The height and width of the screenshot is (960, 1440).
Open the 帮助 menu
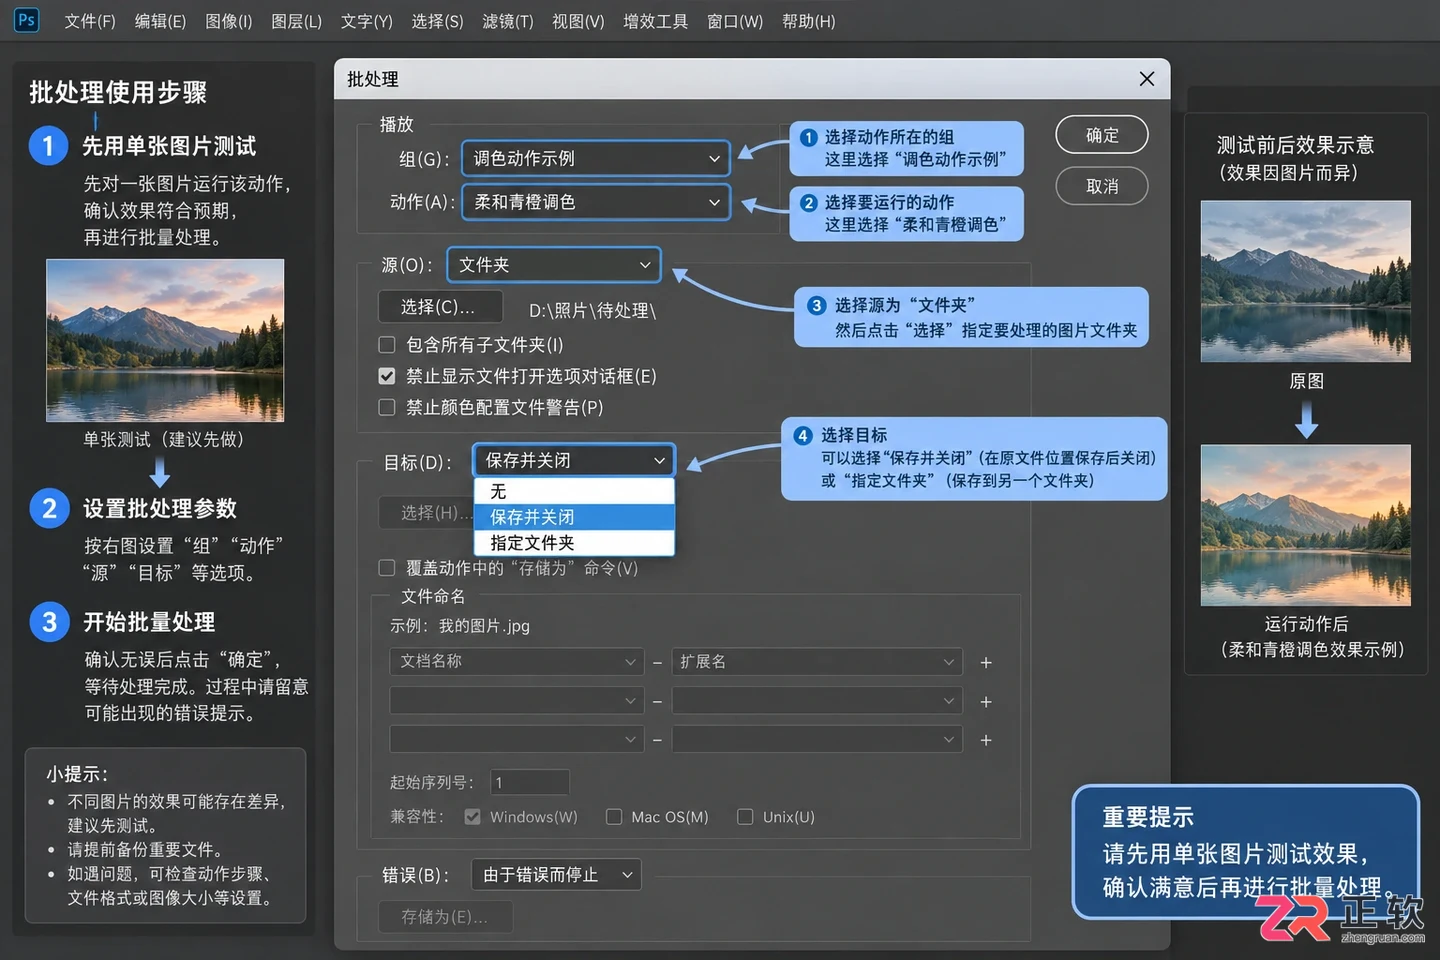coord(809,21)
